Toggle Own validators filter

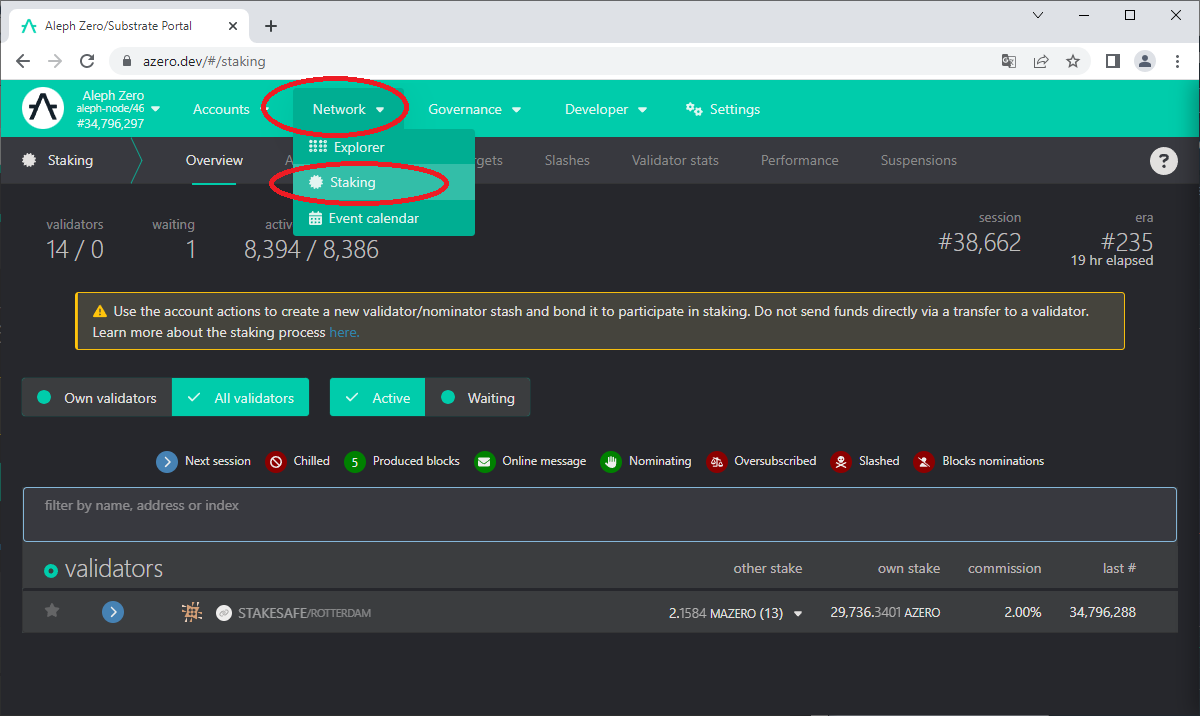[x=97, y=397]
